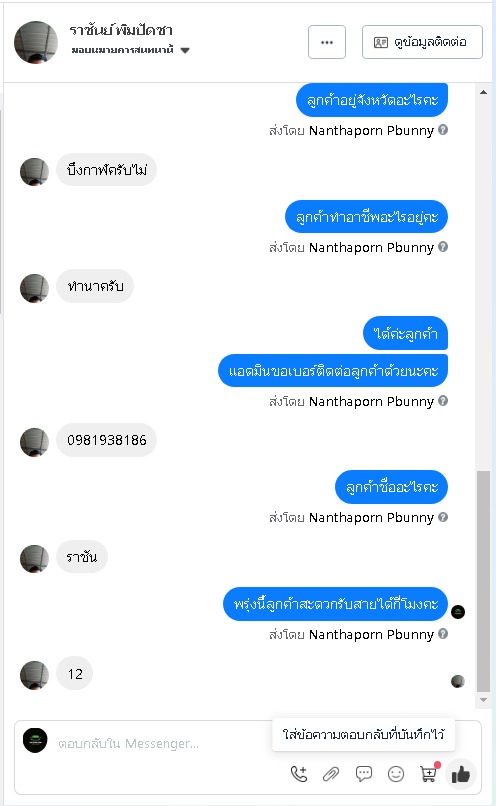Click customer name in the chat header

pyautogui.click(x=121, y=30)
